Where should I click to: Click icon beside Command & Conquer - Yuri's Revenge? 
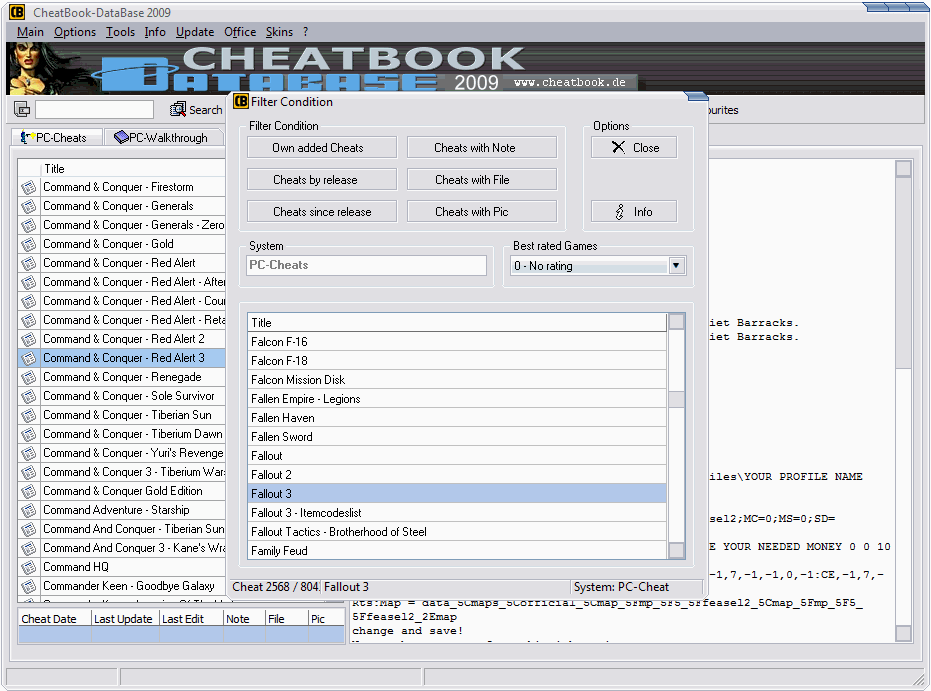[28, 453]
